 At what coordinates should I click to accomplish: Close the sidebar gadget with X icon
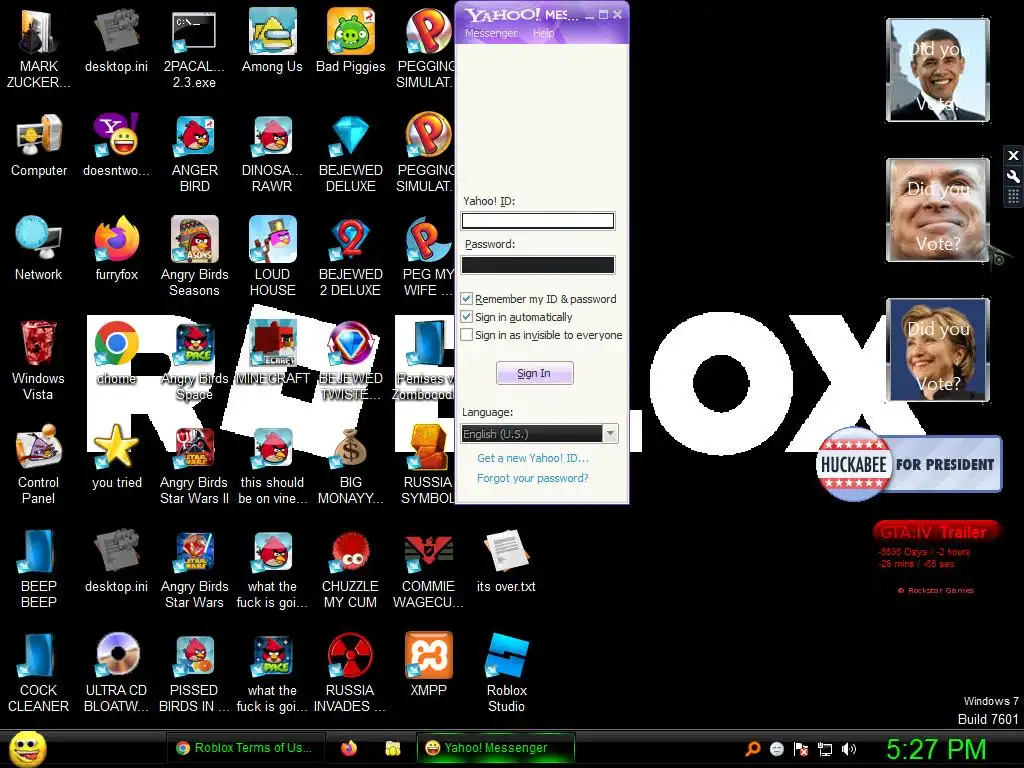pyautogui.click(x=1013, y=155)
